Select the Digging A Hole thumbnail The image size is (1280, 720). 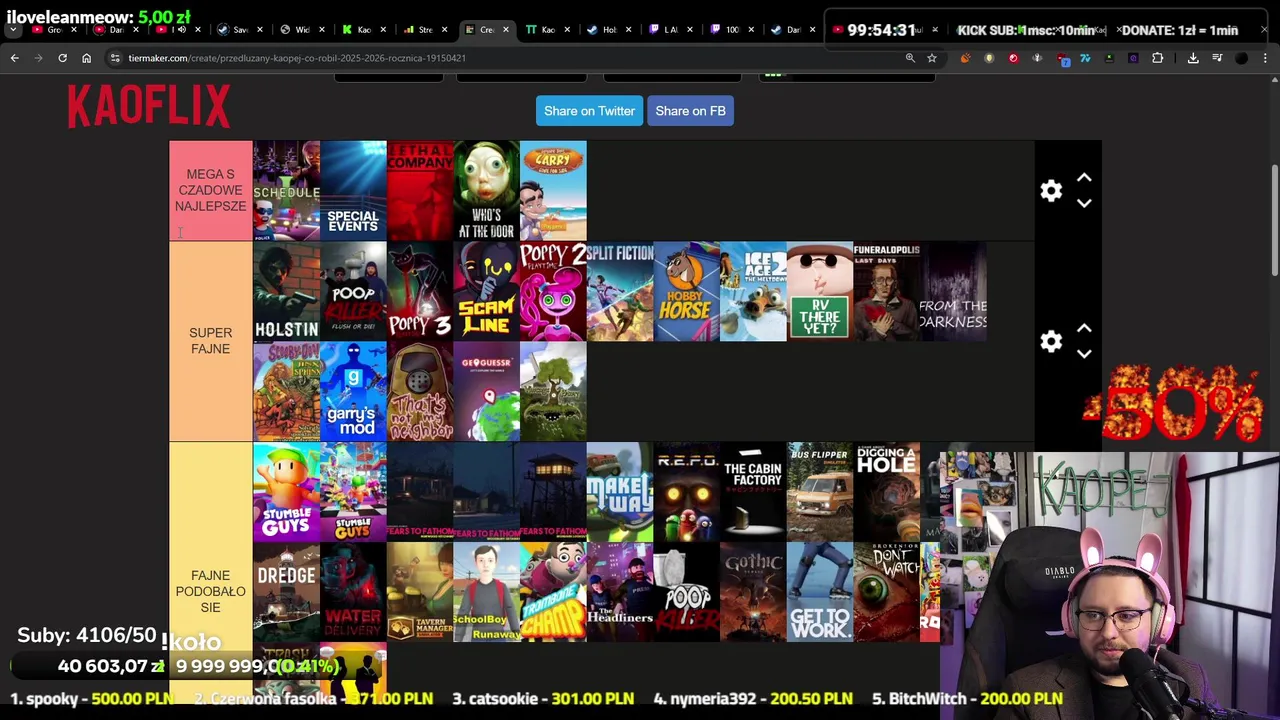click(x=886, y=493)
